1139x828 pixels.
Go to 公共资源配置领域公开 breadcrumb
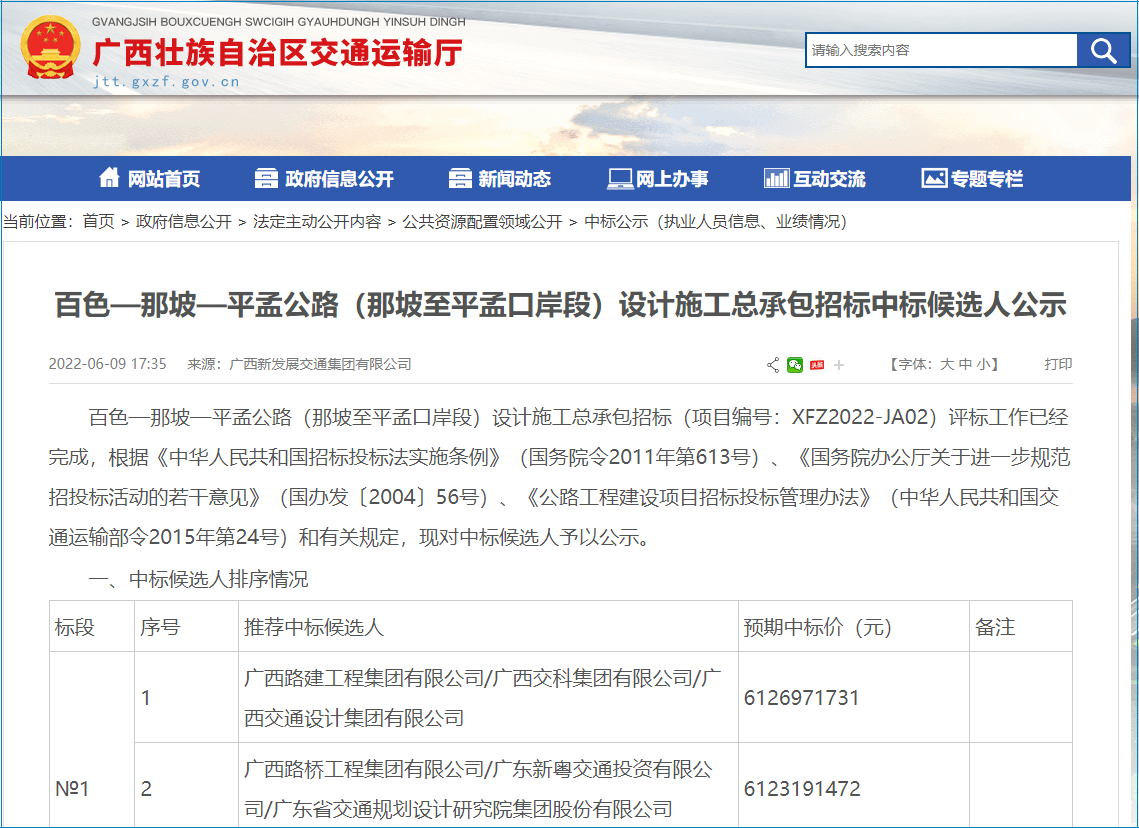[x=482, y=222]
